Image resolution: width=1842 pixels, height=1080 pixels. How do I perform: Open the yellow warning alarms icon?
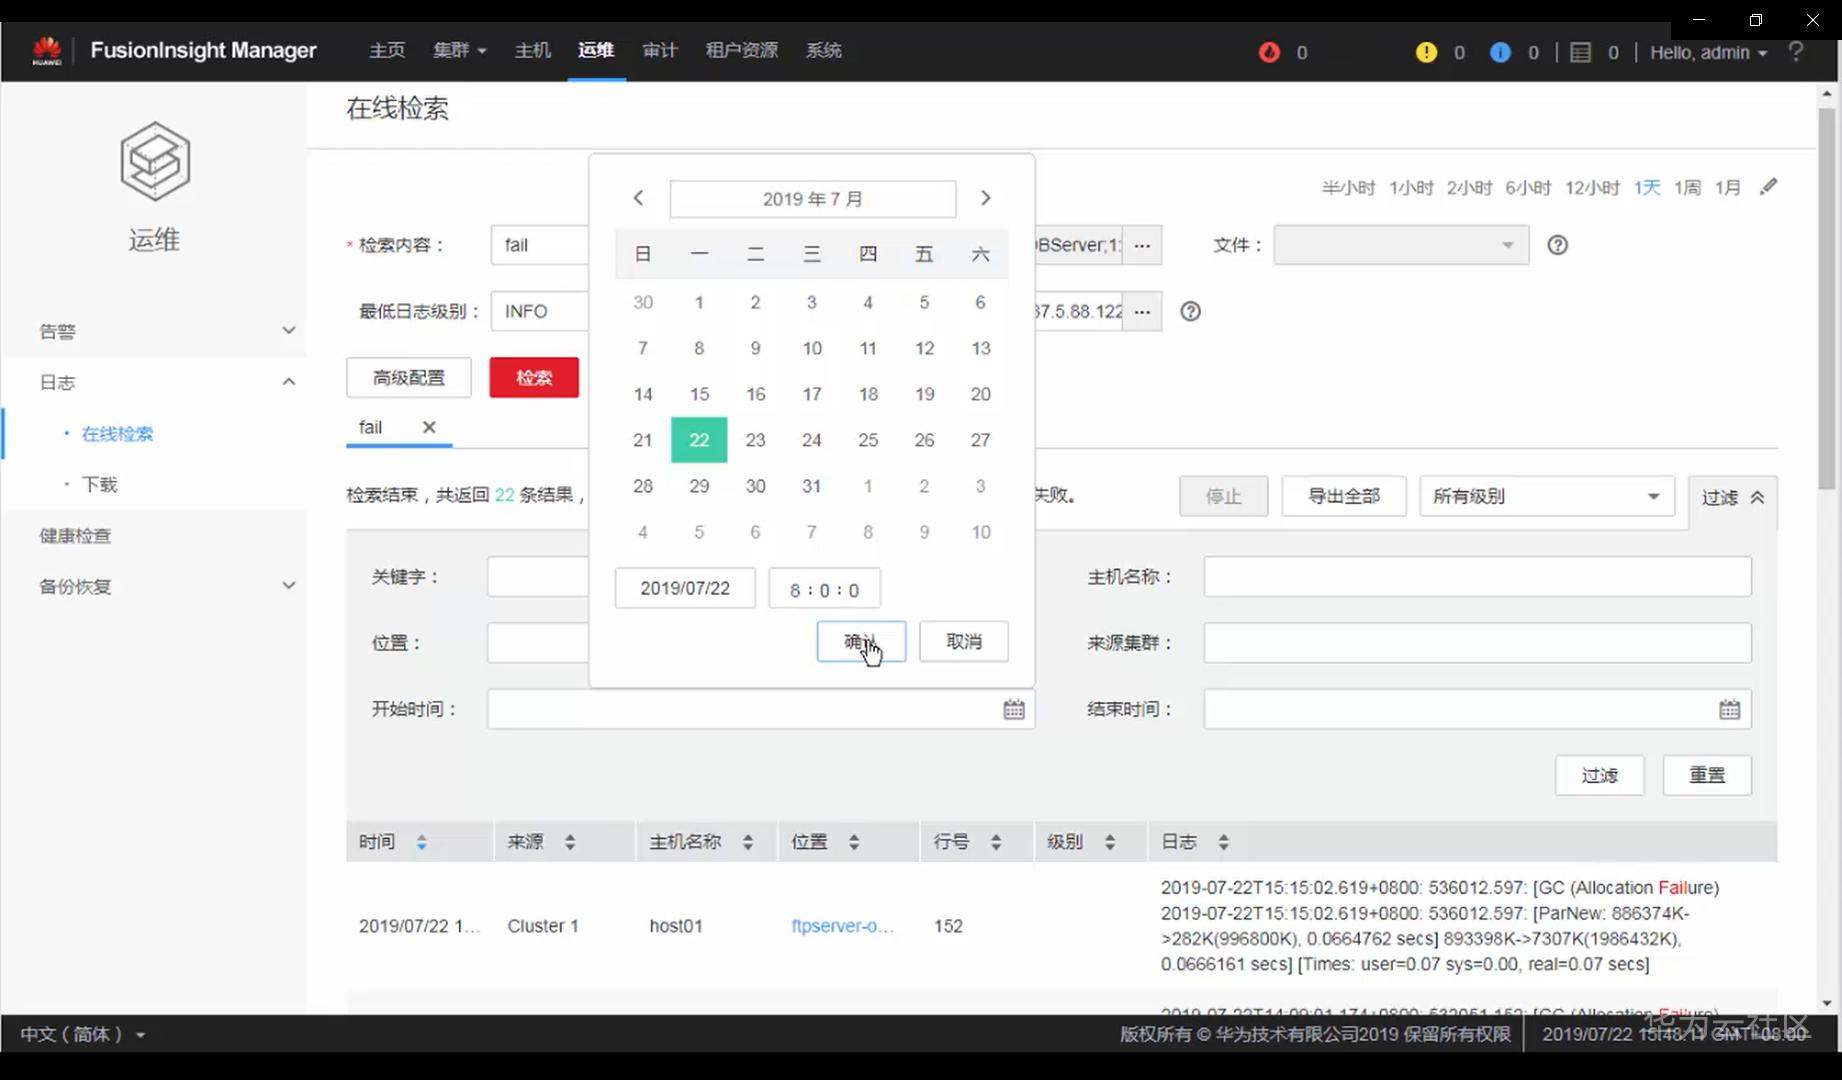pyautogui.click(x=1426, y=52)
